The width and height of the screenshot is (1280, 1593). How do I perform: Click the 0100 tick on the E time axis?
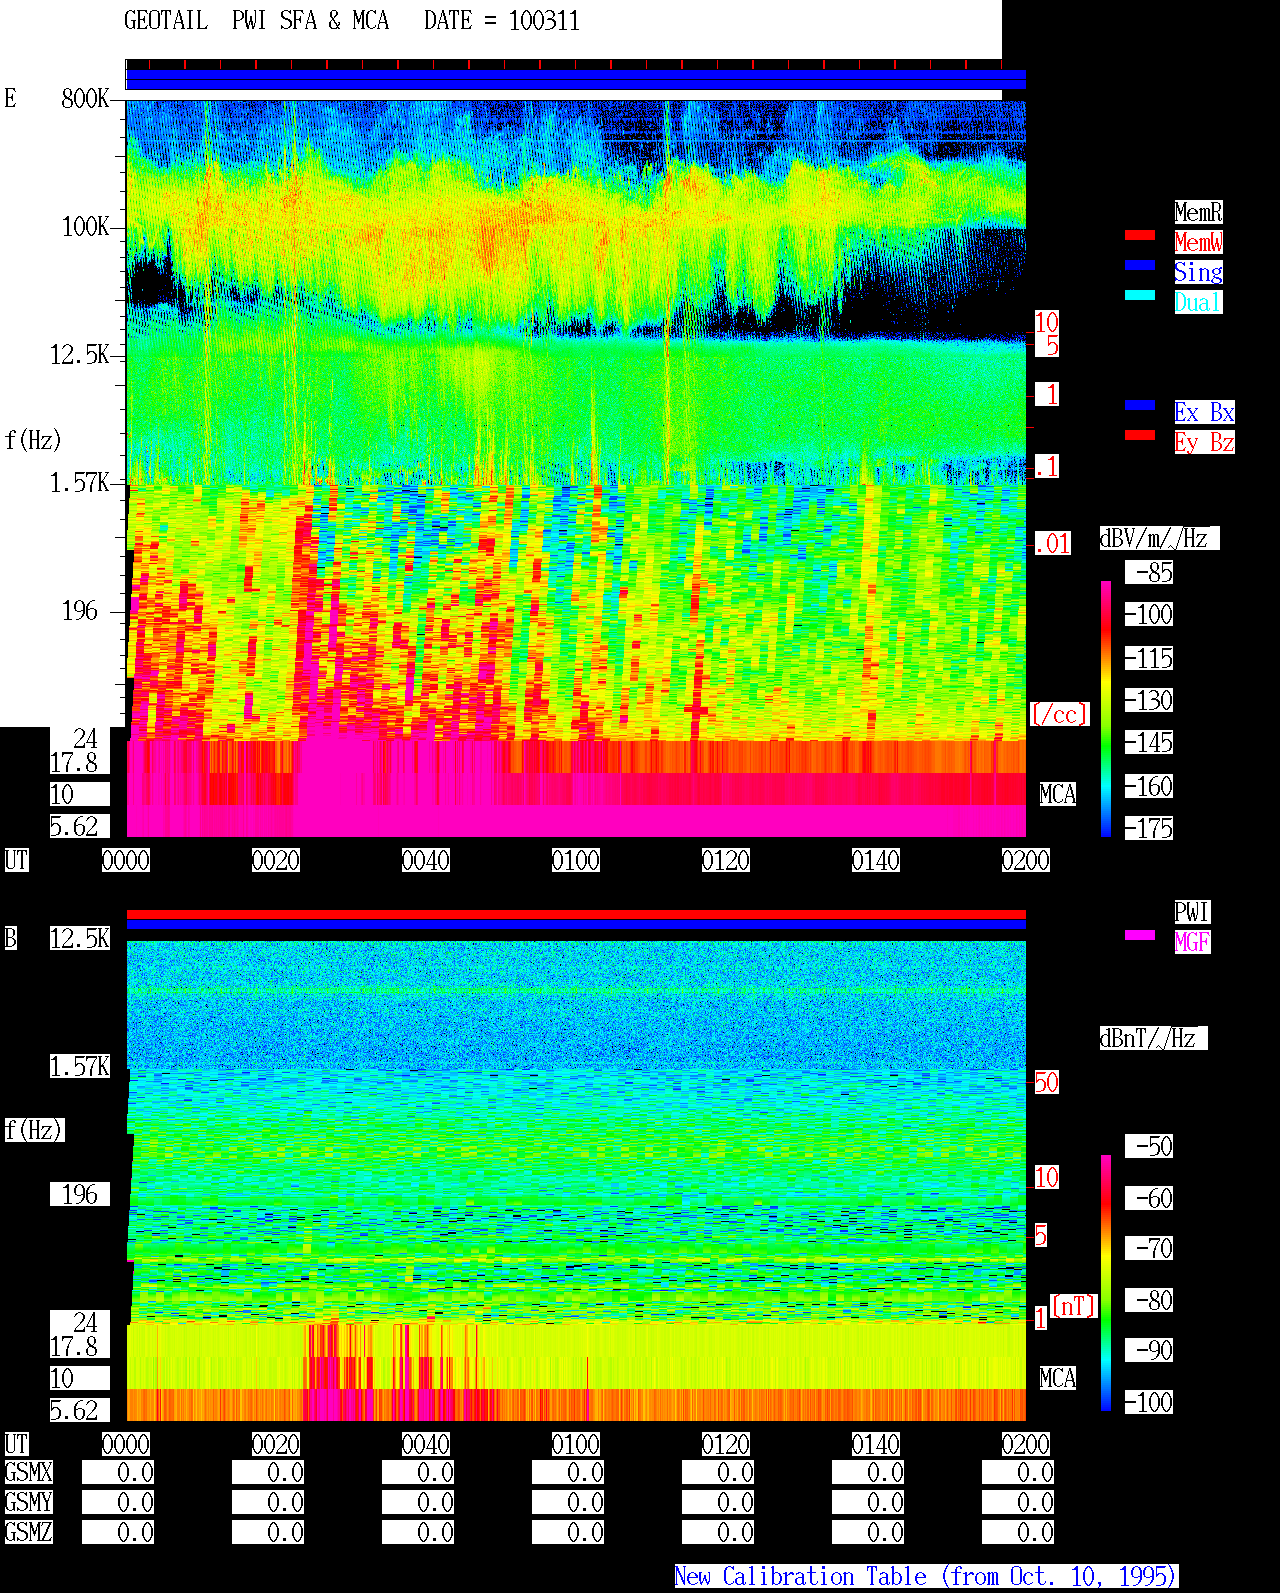tap(576, 860)
